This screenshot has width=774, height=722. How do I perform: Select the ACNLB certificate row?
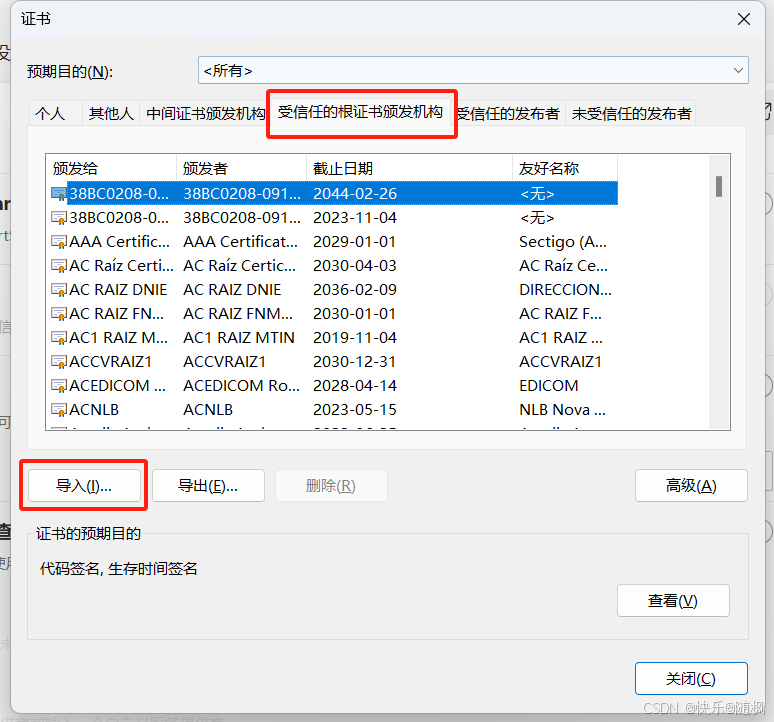click(x=334, y=410)
